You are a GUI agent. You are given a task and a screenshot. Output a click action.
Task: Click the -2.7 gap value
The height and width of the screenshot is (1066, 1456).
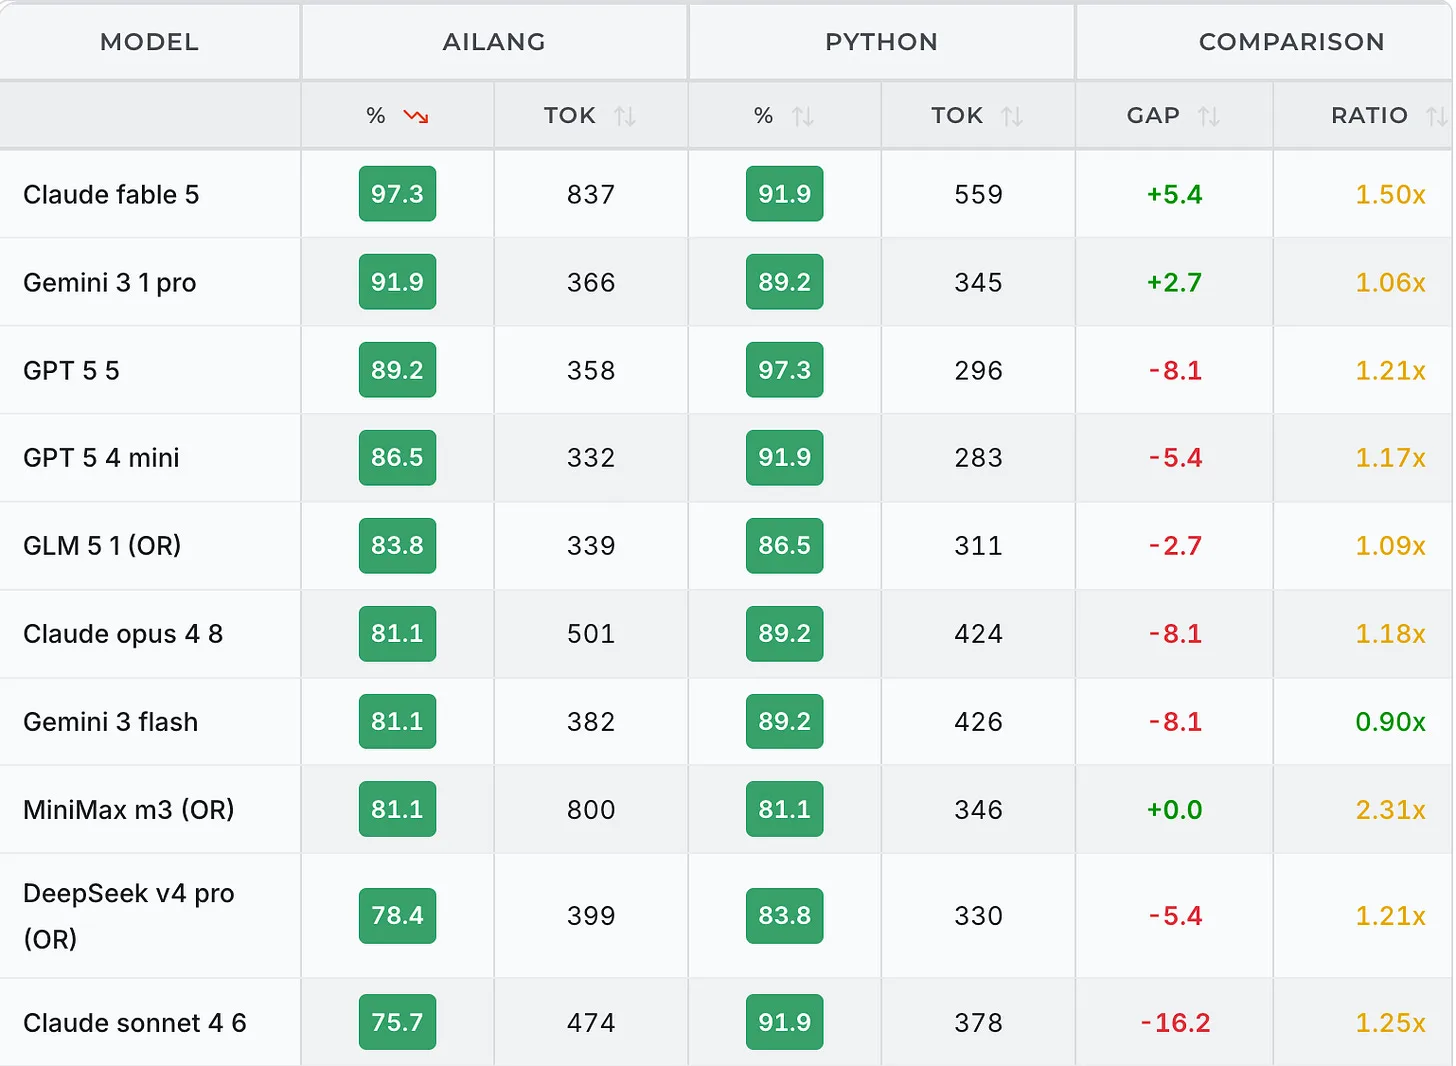tap(1175, 546)
